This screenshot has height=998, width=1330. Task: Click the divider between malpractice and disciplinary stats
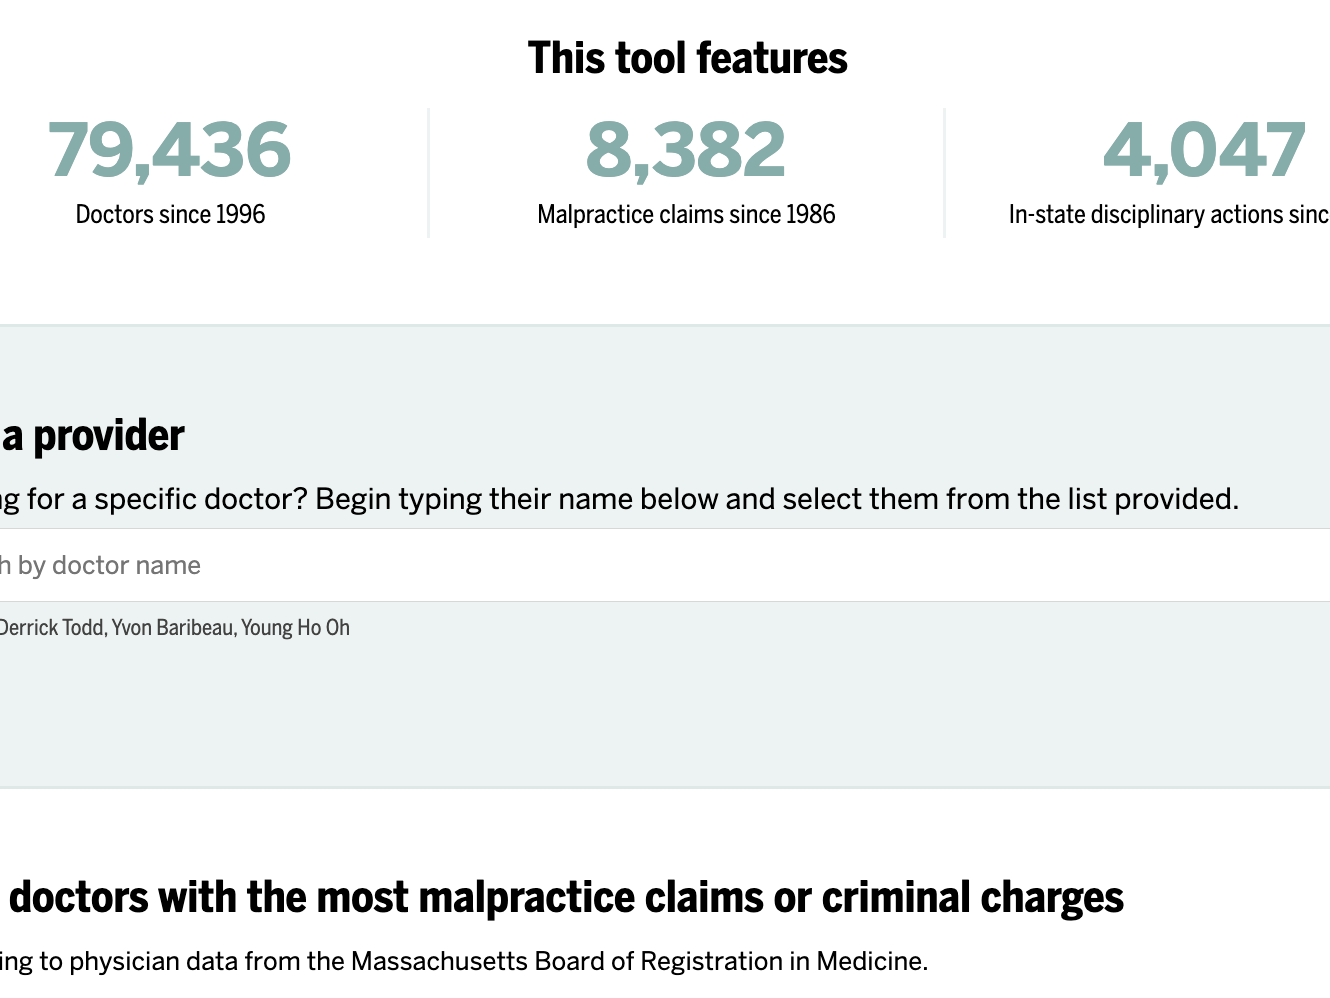tap(944, 172)
